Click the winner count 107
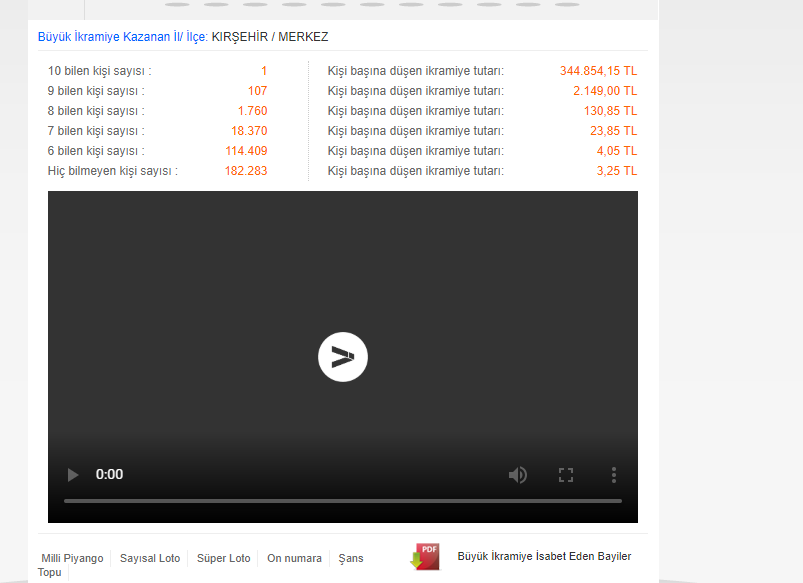 [x=258, y=91]
